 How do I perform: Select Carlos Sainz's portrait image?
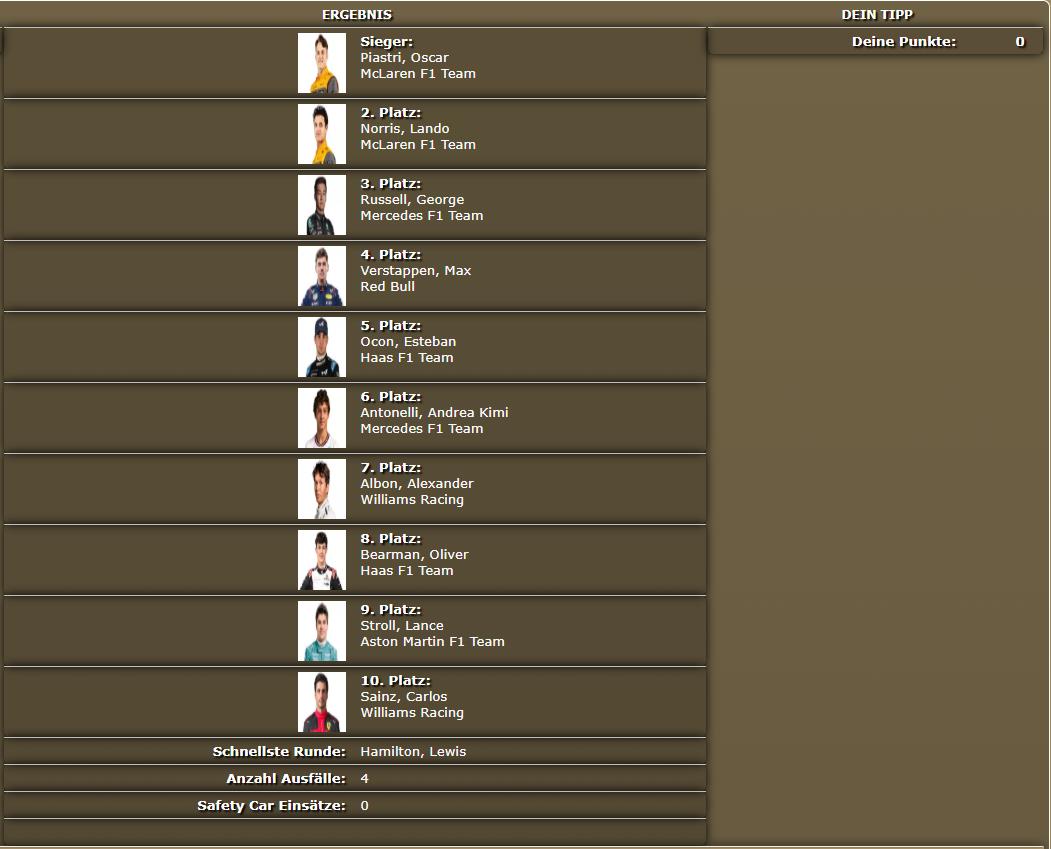coord(322,702)
